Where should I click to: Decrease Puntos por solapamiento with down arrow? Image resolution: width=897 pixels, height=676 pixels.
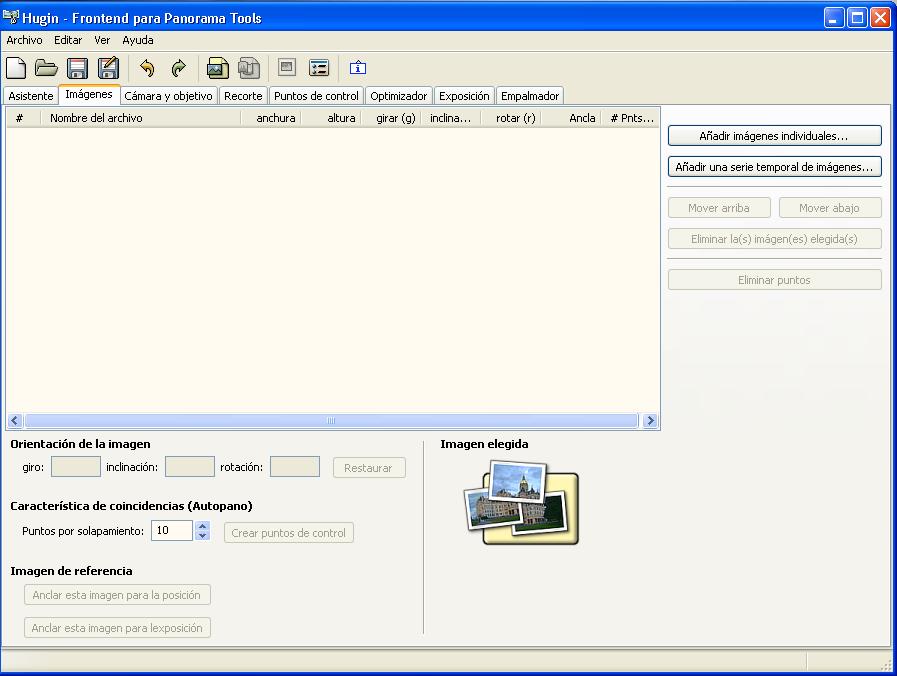point(203,536)
